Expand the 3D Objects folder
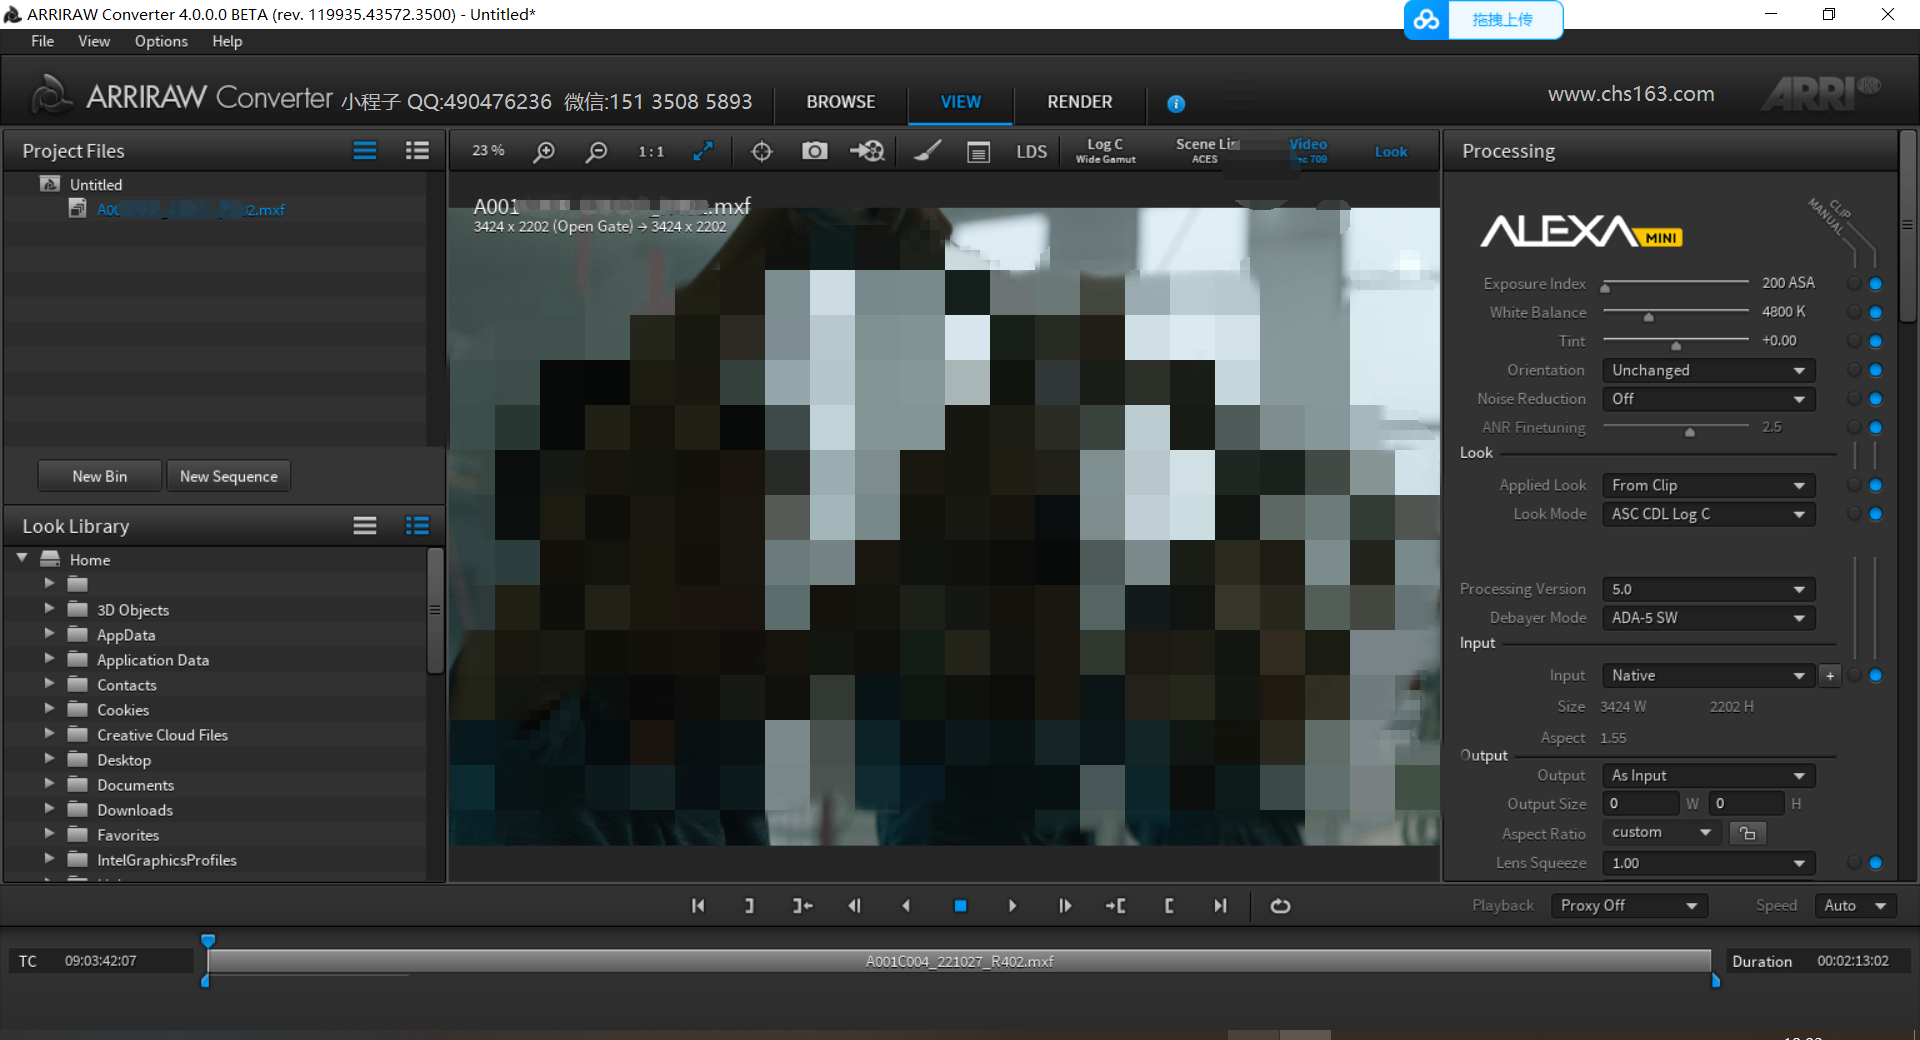The height and width of the screenshot is (1040, 1920). (49, 609)
